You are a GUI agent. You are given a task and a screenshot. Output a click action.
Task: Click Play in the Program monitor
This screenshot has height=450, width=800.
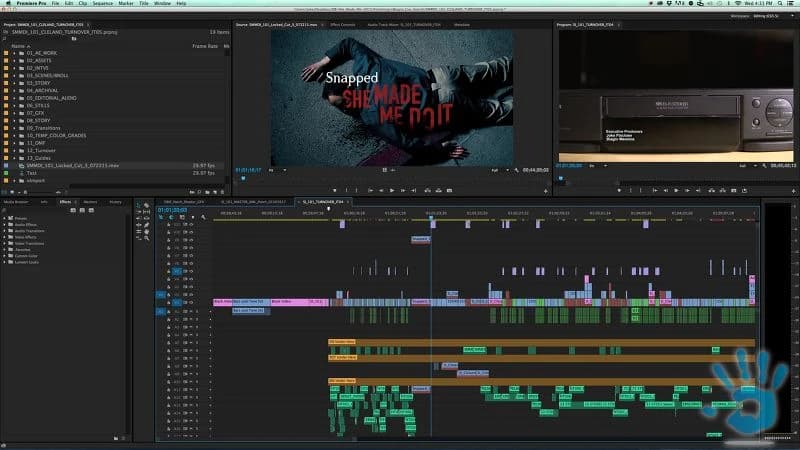click(x=677, y=190)
